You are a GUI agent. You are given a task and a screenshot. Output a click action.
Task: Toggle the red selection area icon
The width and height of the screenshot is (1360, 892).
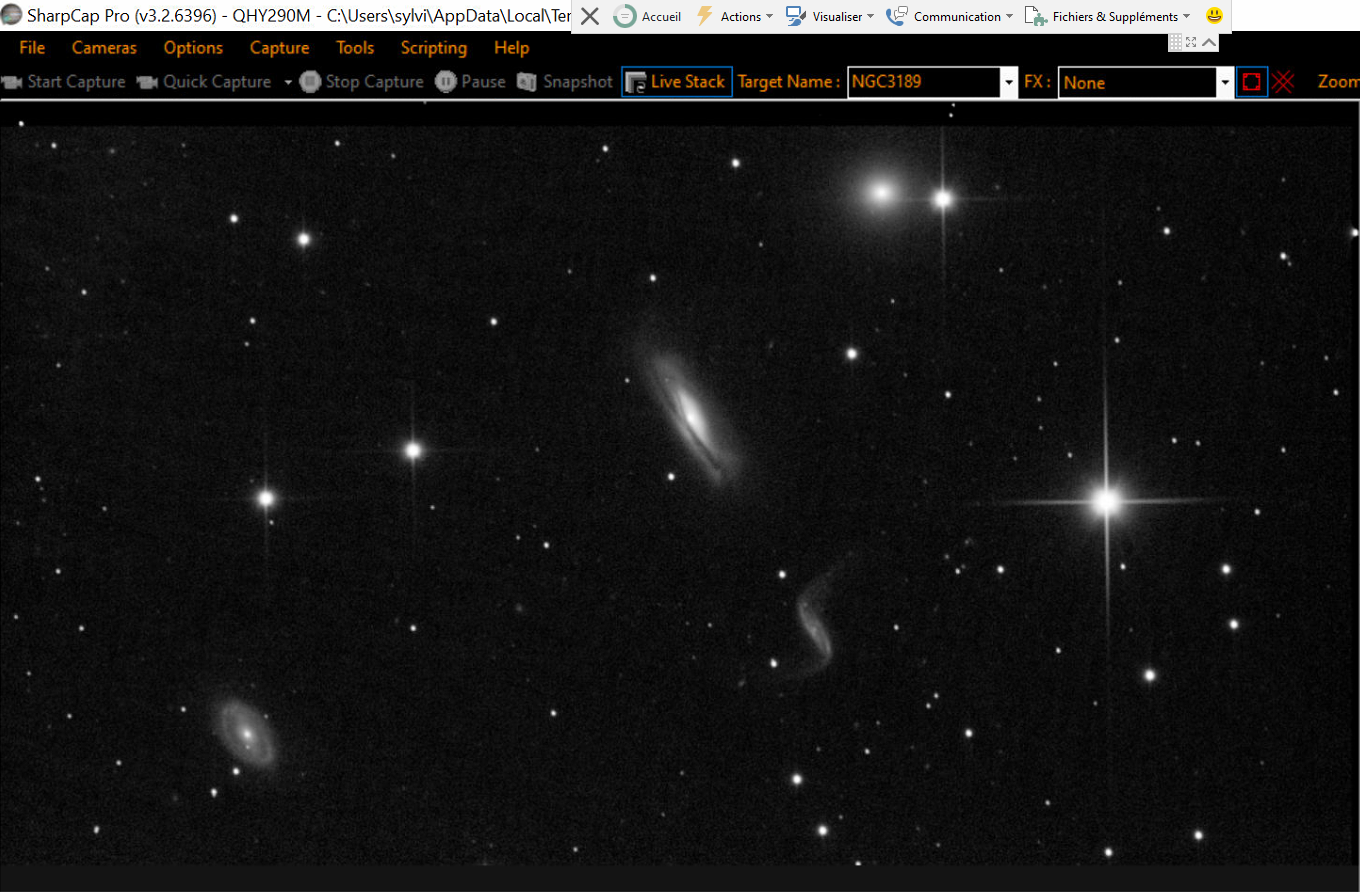pyautogui.click(x=1251, y=82)
